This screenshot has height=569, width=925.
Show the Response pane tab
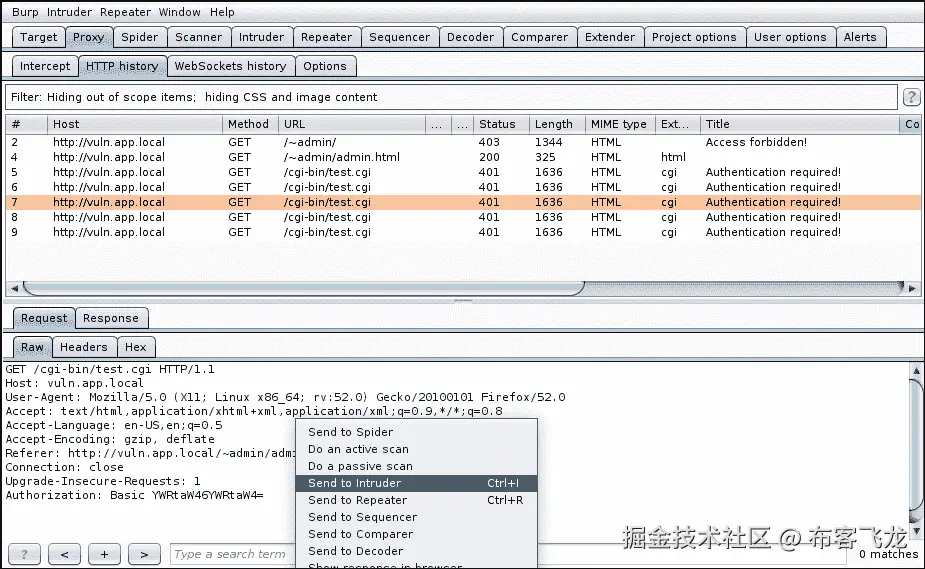[x=111, y=318]
